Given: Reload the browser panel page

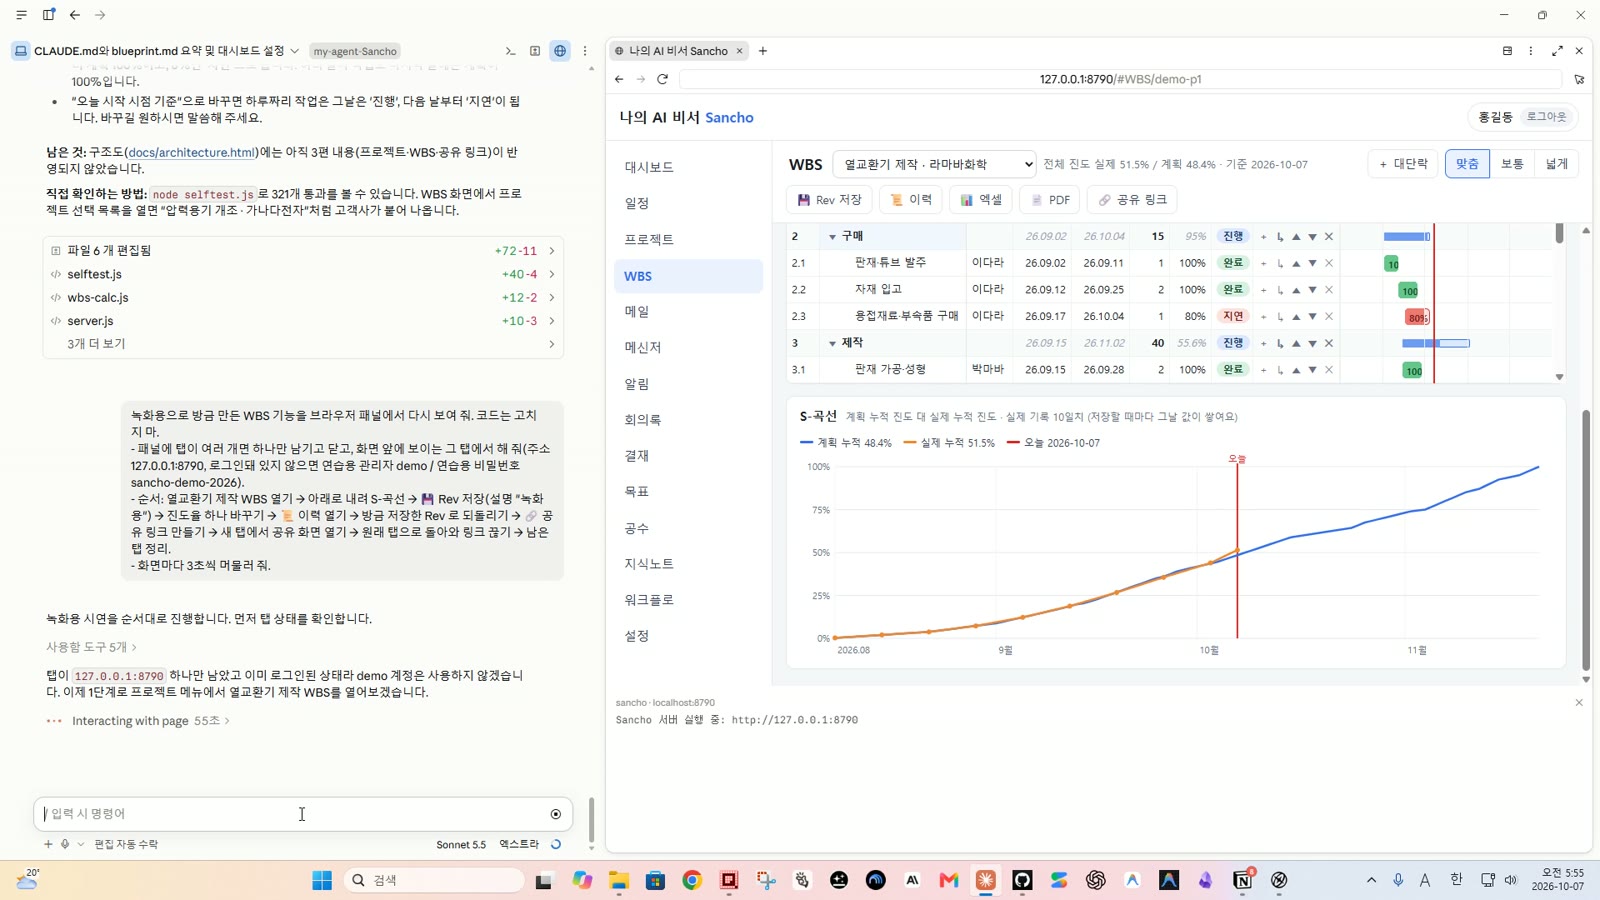Looking at the screenshot, I should (662, 79).
